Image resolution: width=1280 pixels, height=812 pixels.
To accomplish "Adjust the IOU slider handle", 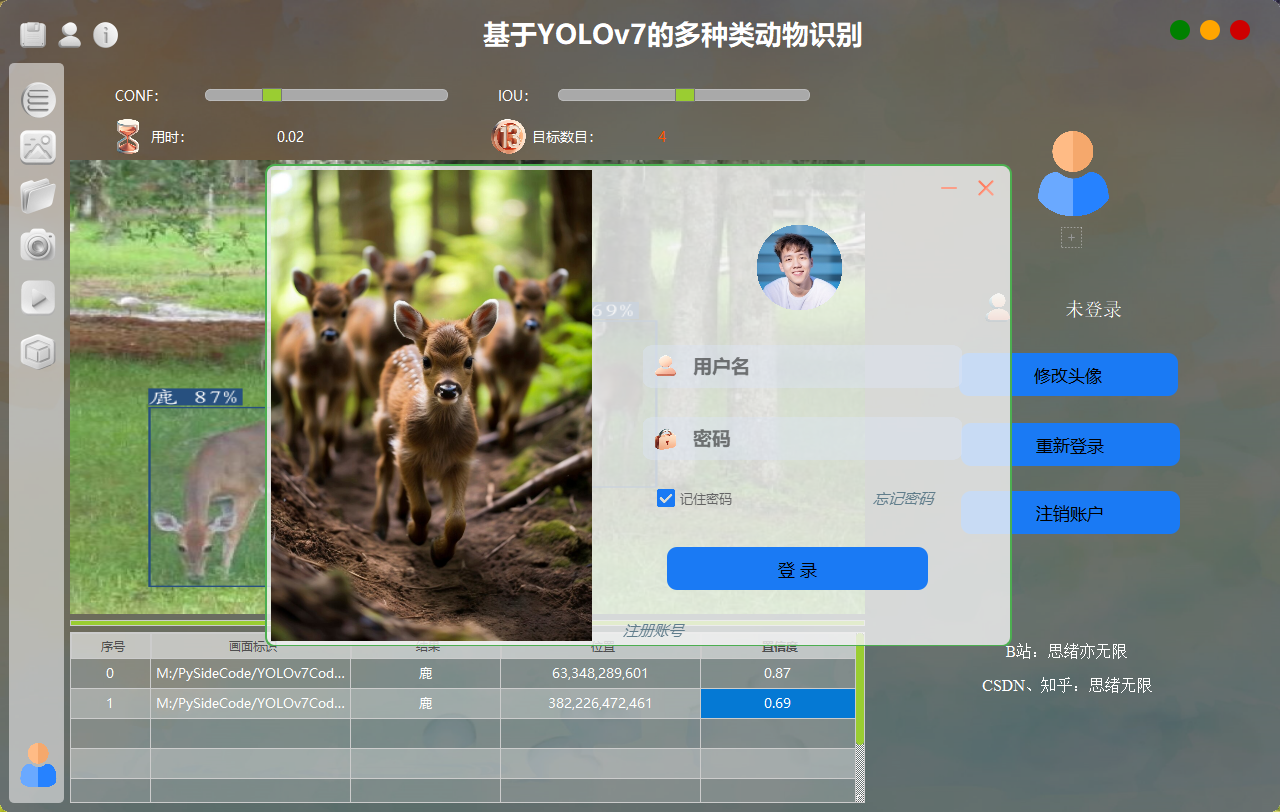I will click(x=684, y=95).
